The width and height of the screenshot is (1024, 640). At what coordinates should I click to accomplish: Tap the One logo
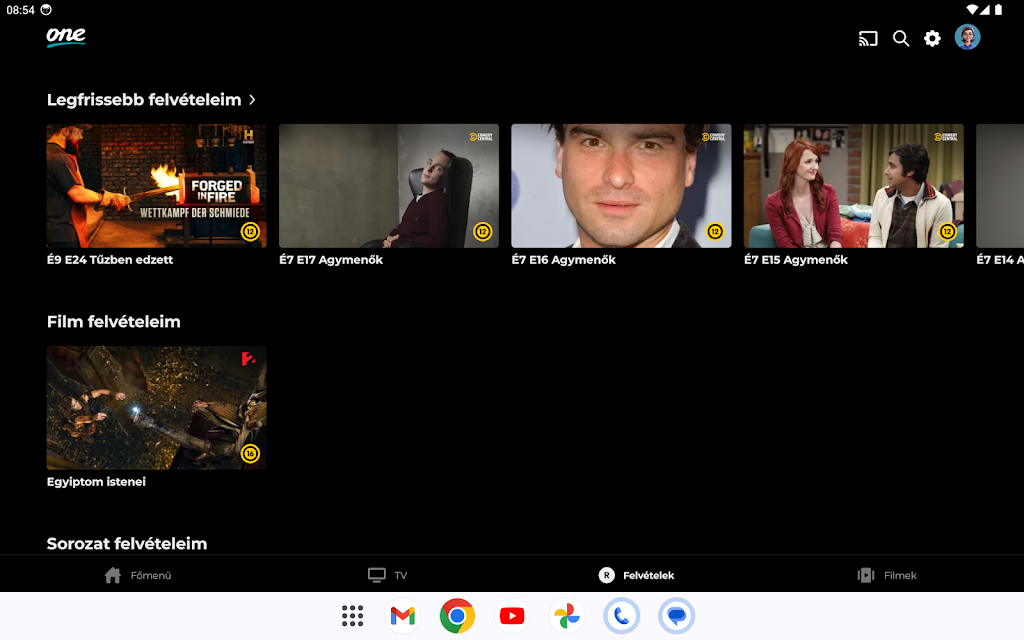pyautogui.click(x=66, y=37)
